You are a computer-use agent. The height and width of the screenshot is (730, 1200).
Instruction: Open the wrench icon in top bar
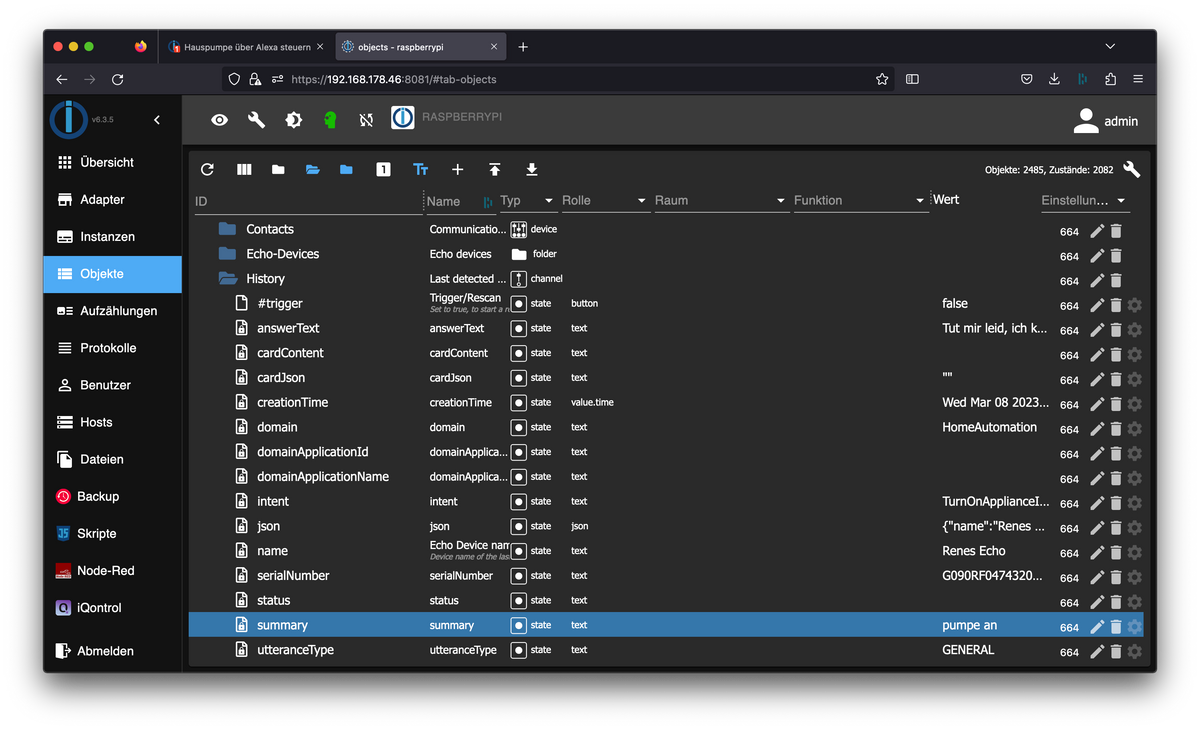point(256,120)
